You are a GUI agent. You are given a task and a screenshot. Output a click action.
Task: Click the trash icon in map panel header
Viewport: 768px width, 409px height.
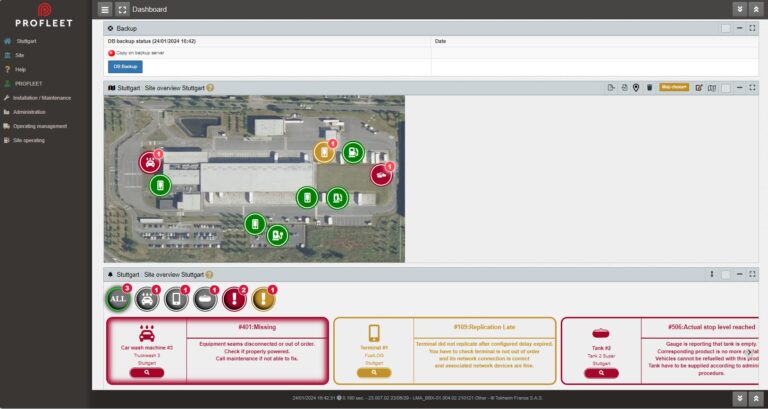pos(649,88)
